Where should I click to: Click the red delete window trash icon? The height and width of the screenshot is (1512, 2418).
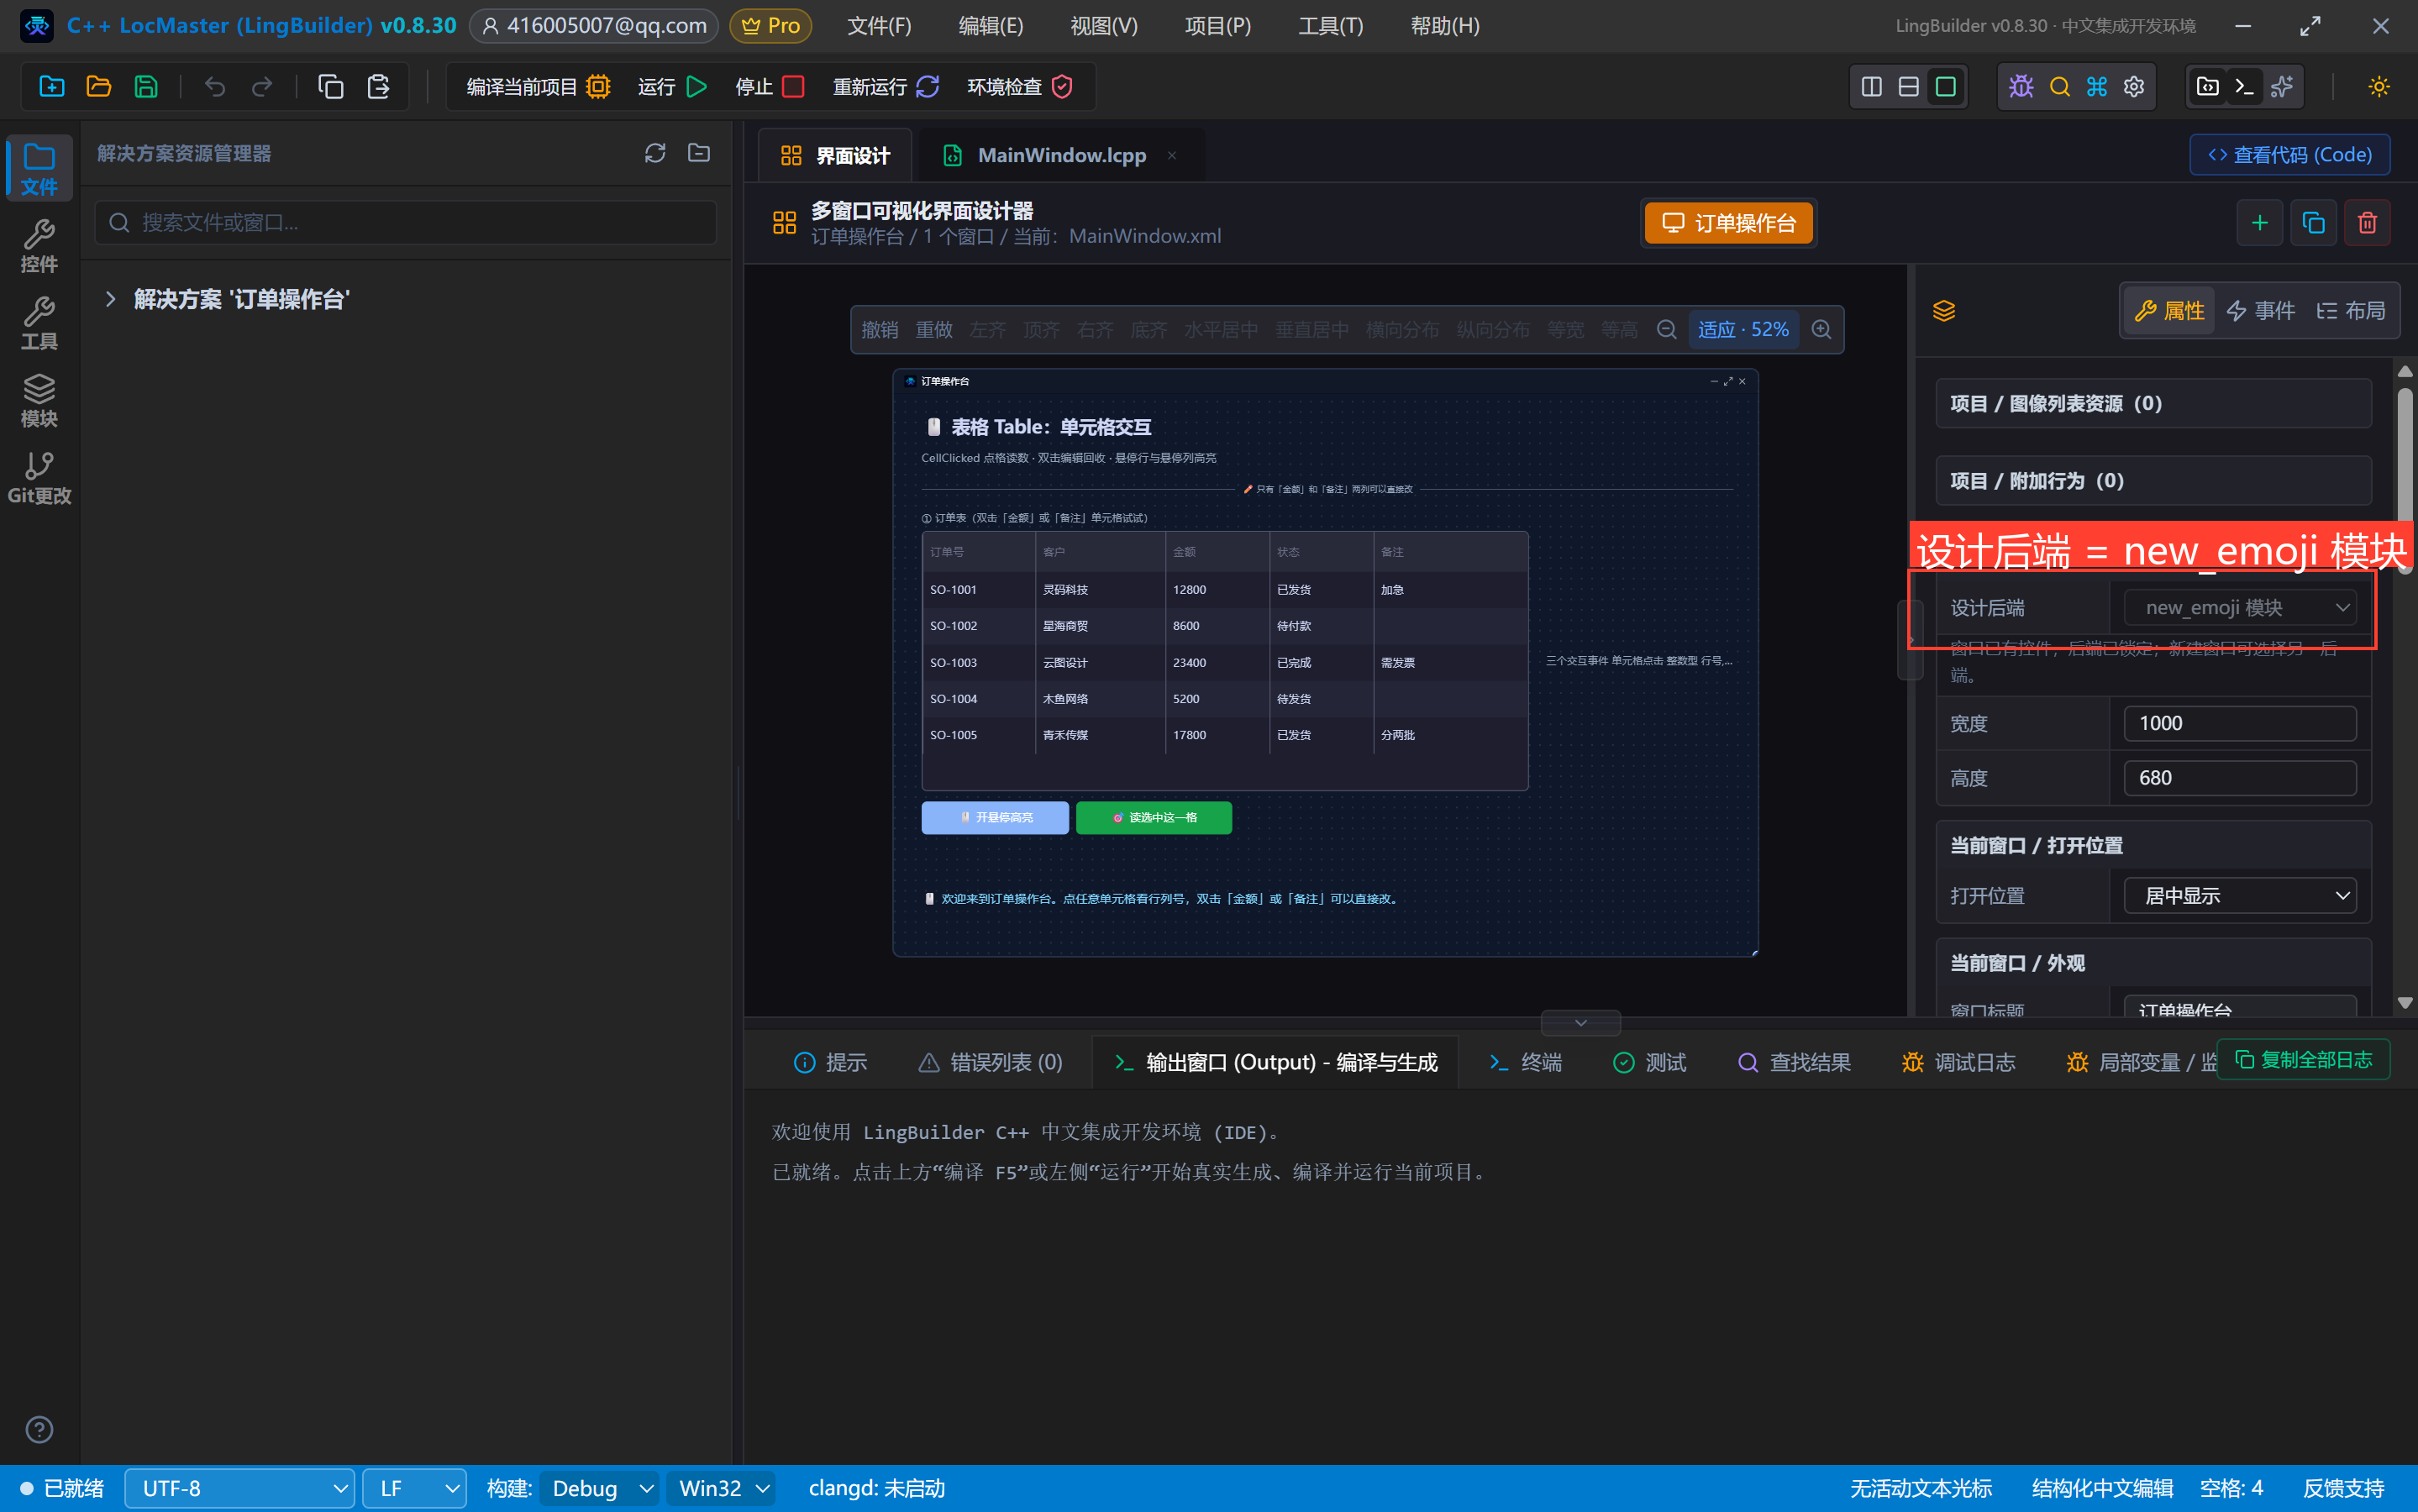(x=2368, y=223)
